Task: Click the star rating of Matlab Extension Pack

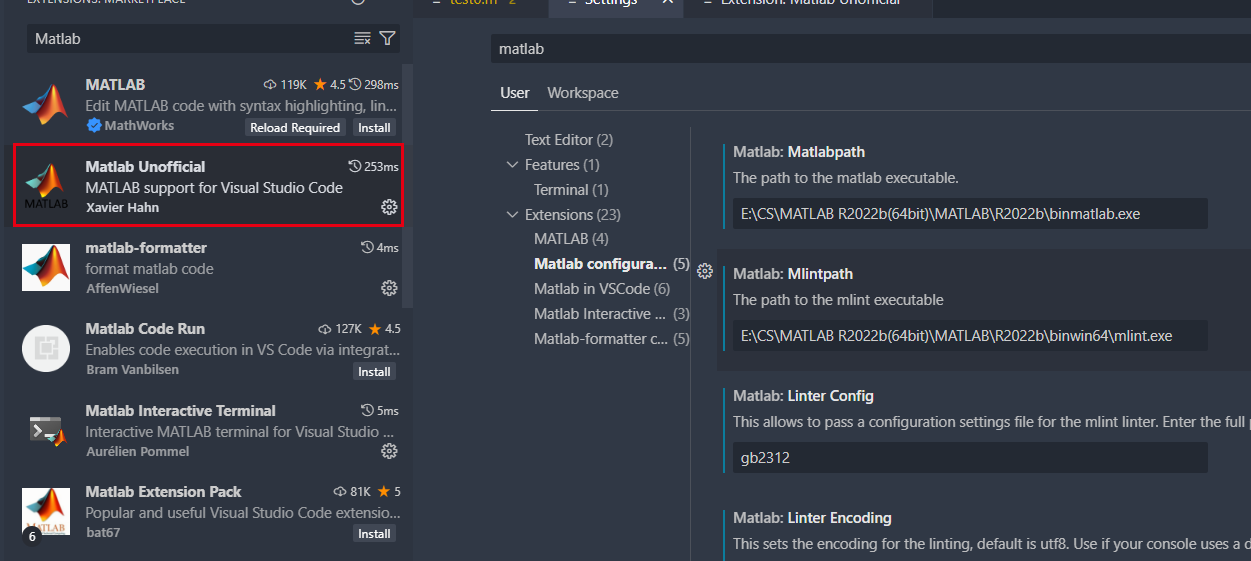Action: pos(390,492)
